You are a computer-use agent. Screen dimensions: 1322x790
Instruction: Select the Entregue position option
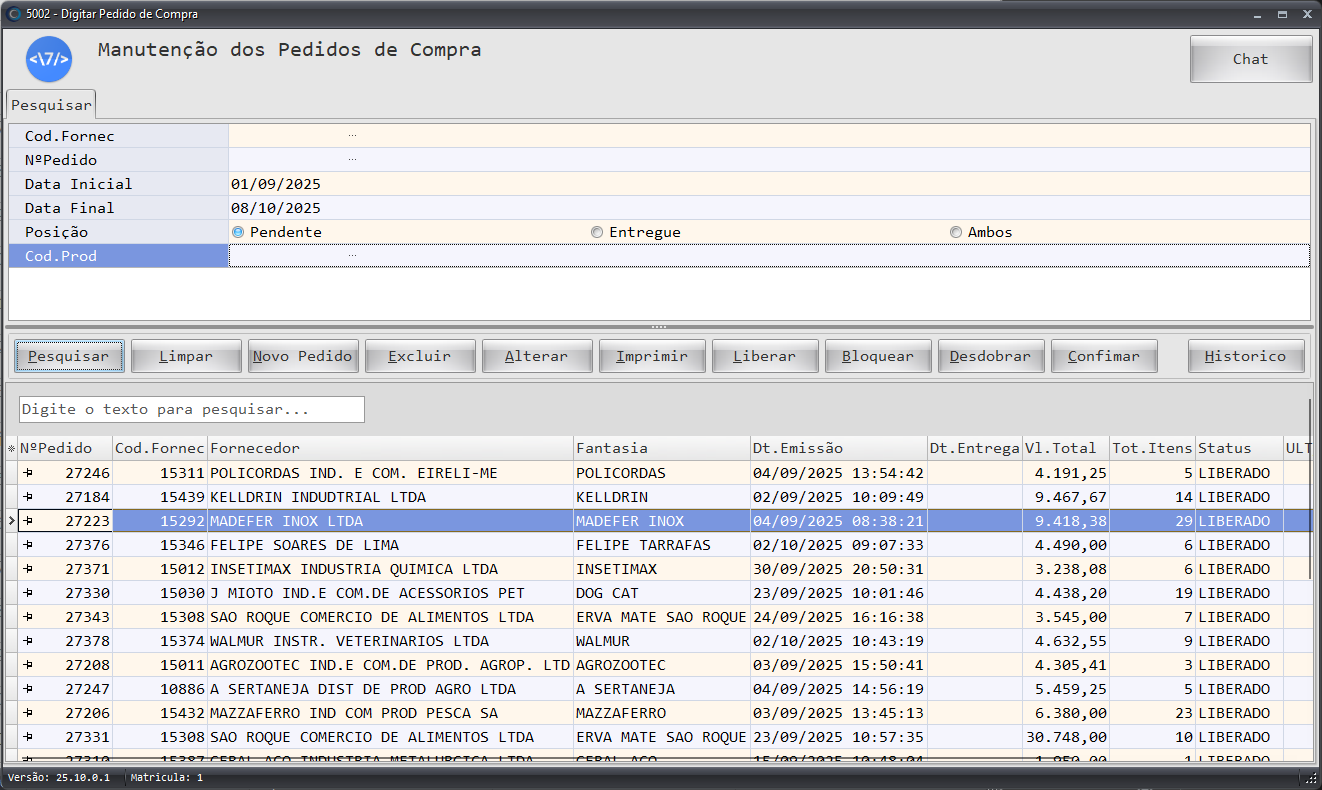tap(597, 232)
